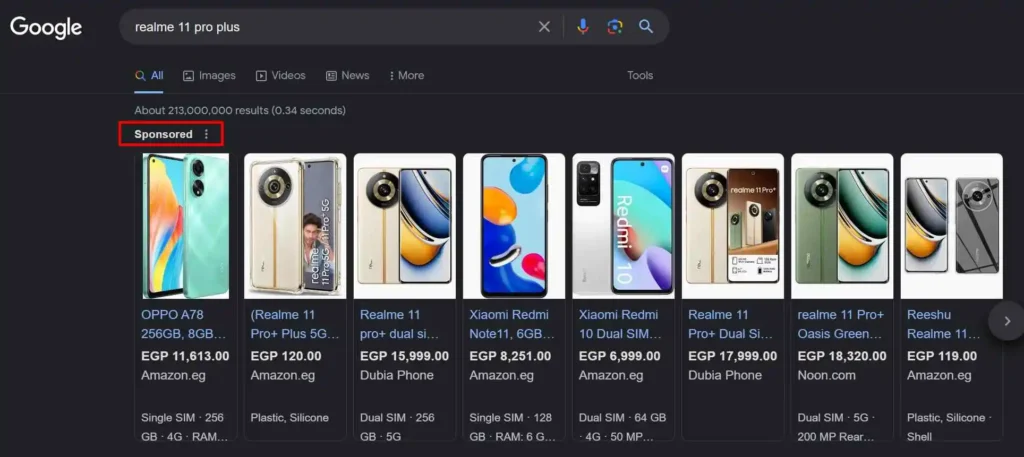Click the next arrow on product carousel
The height and width of the screenshot is (457, 1024).
point(1006,321)
